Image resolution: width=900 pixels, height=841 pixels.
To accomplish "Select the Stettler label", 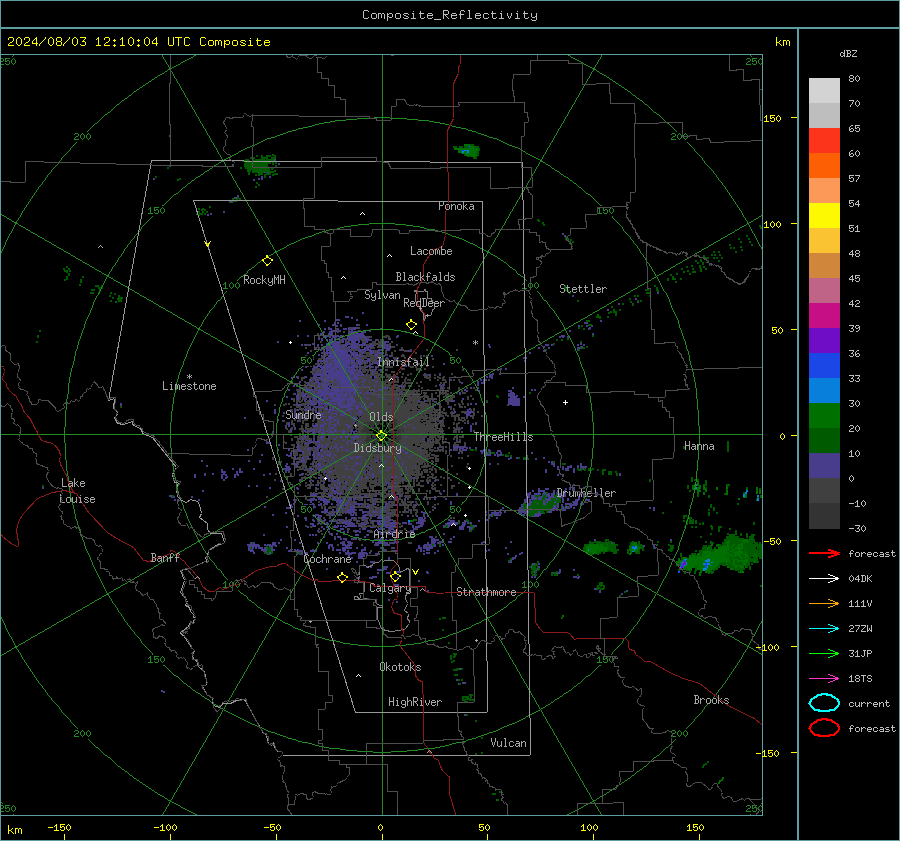I will tap(583, 289).
